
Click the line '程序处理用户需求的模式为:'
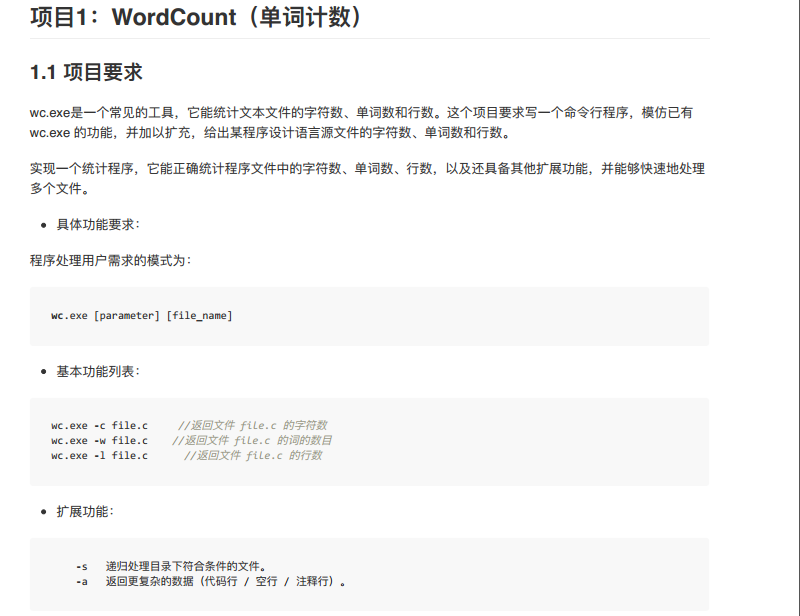click(x=111, y=260)
